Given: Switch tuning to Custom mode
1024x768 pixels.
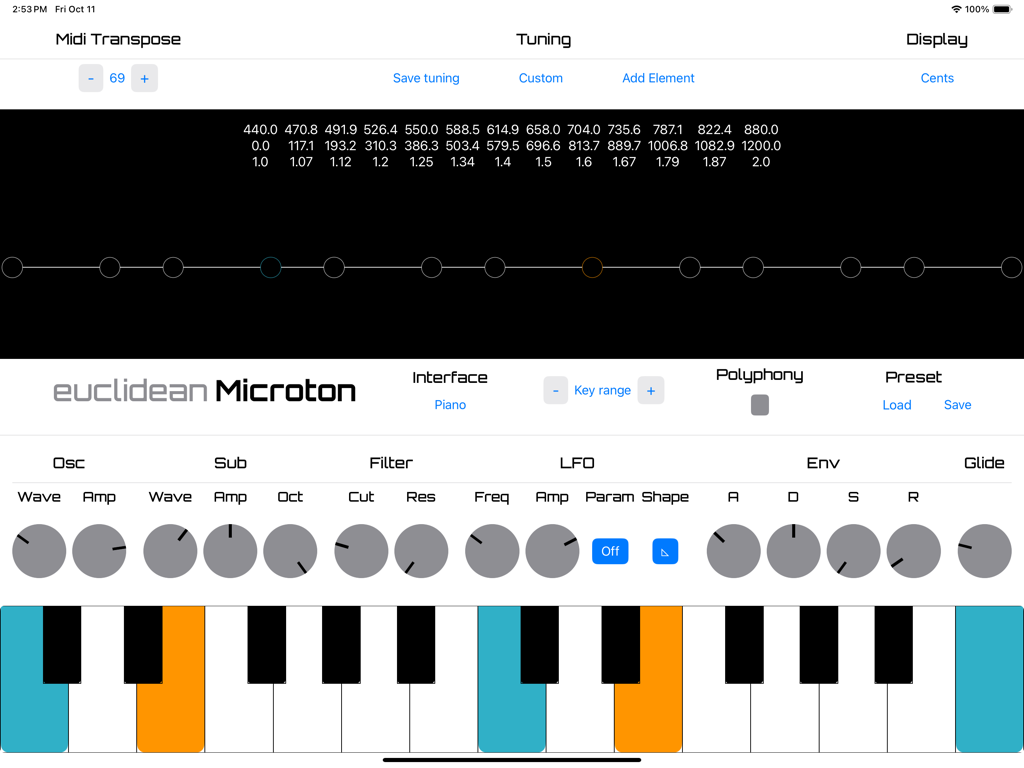Looking at the screenshot, I should coord(540,77).
